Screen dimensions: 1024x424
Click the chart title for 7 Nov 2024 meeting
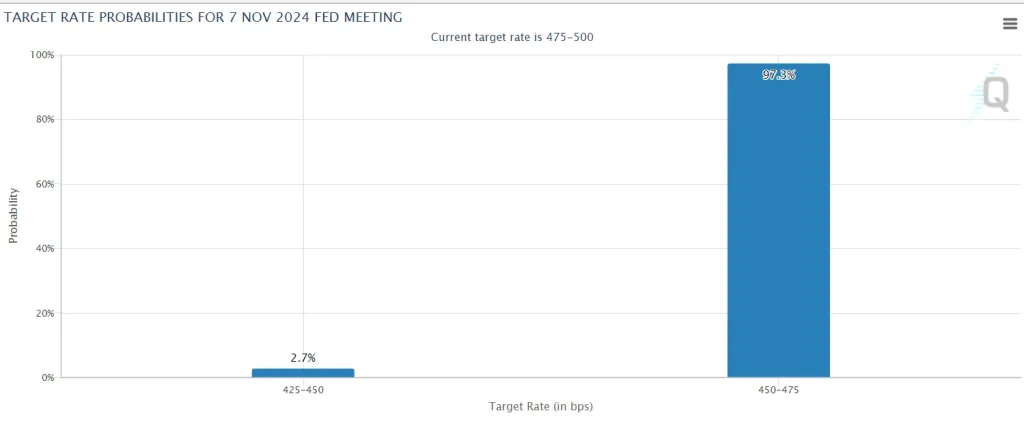pyautogui.click(x=202, y=18)
